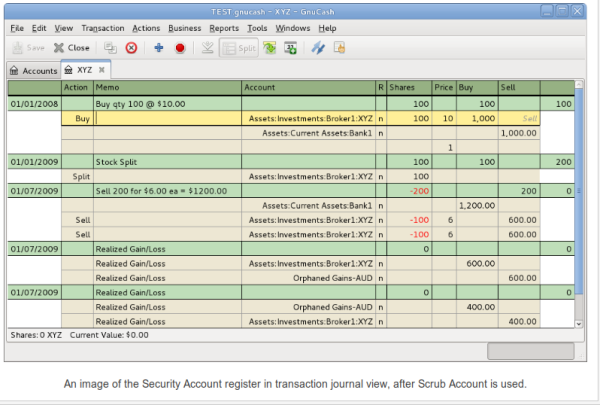
Task: Click the Action column header
Action: pos(77,87)
